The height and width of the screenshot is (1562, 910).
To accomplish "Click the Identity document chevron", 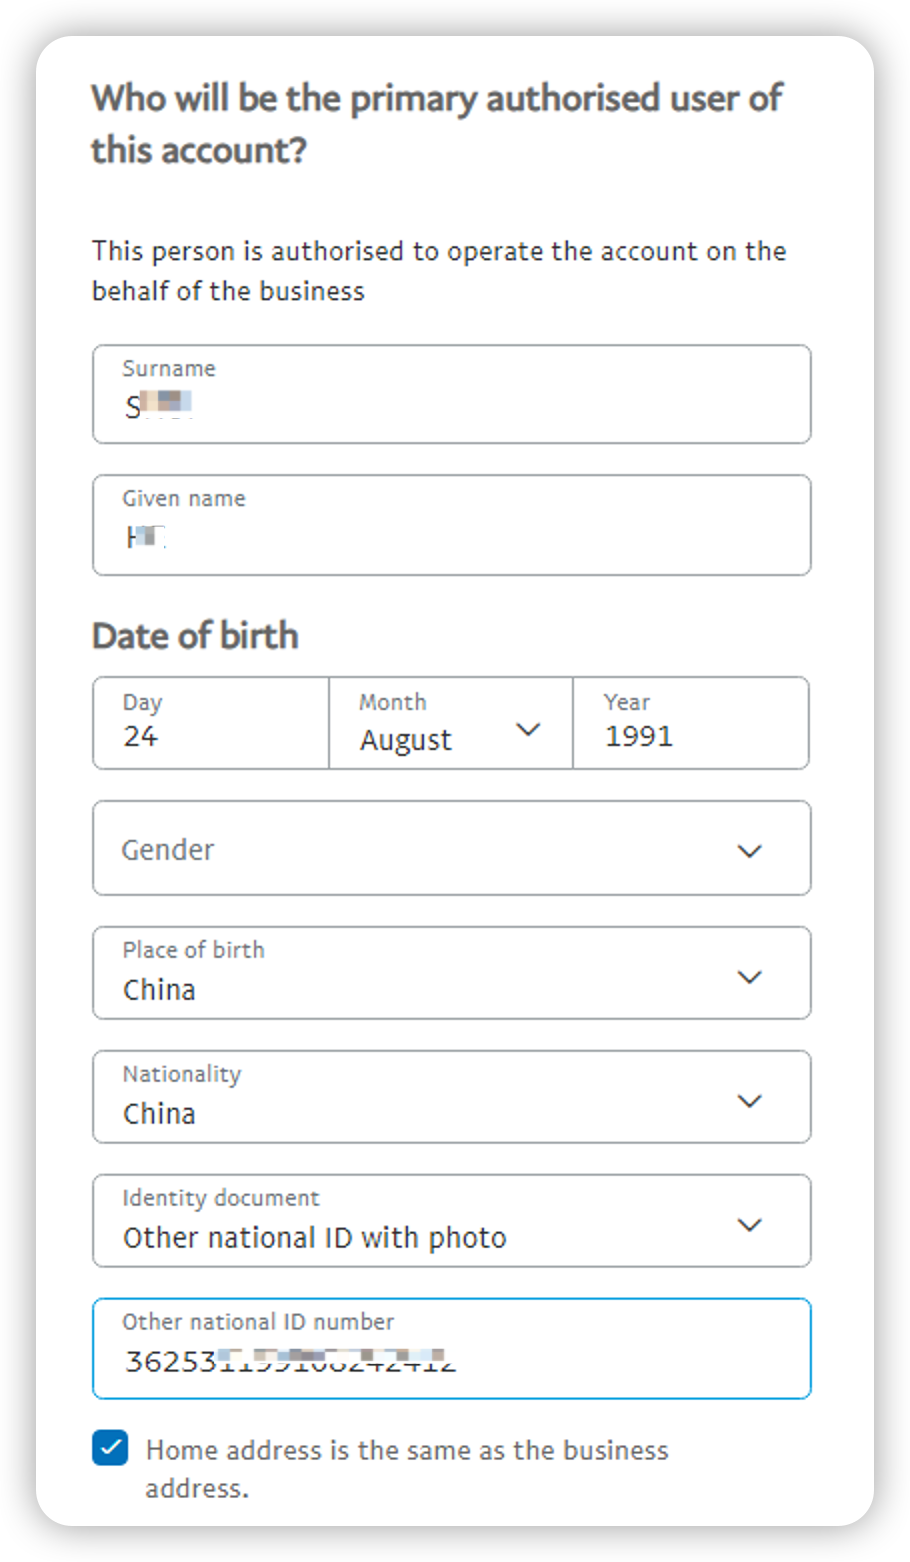I will [x=749, y=1224].
